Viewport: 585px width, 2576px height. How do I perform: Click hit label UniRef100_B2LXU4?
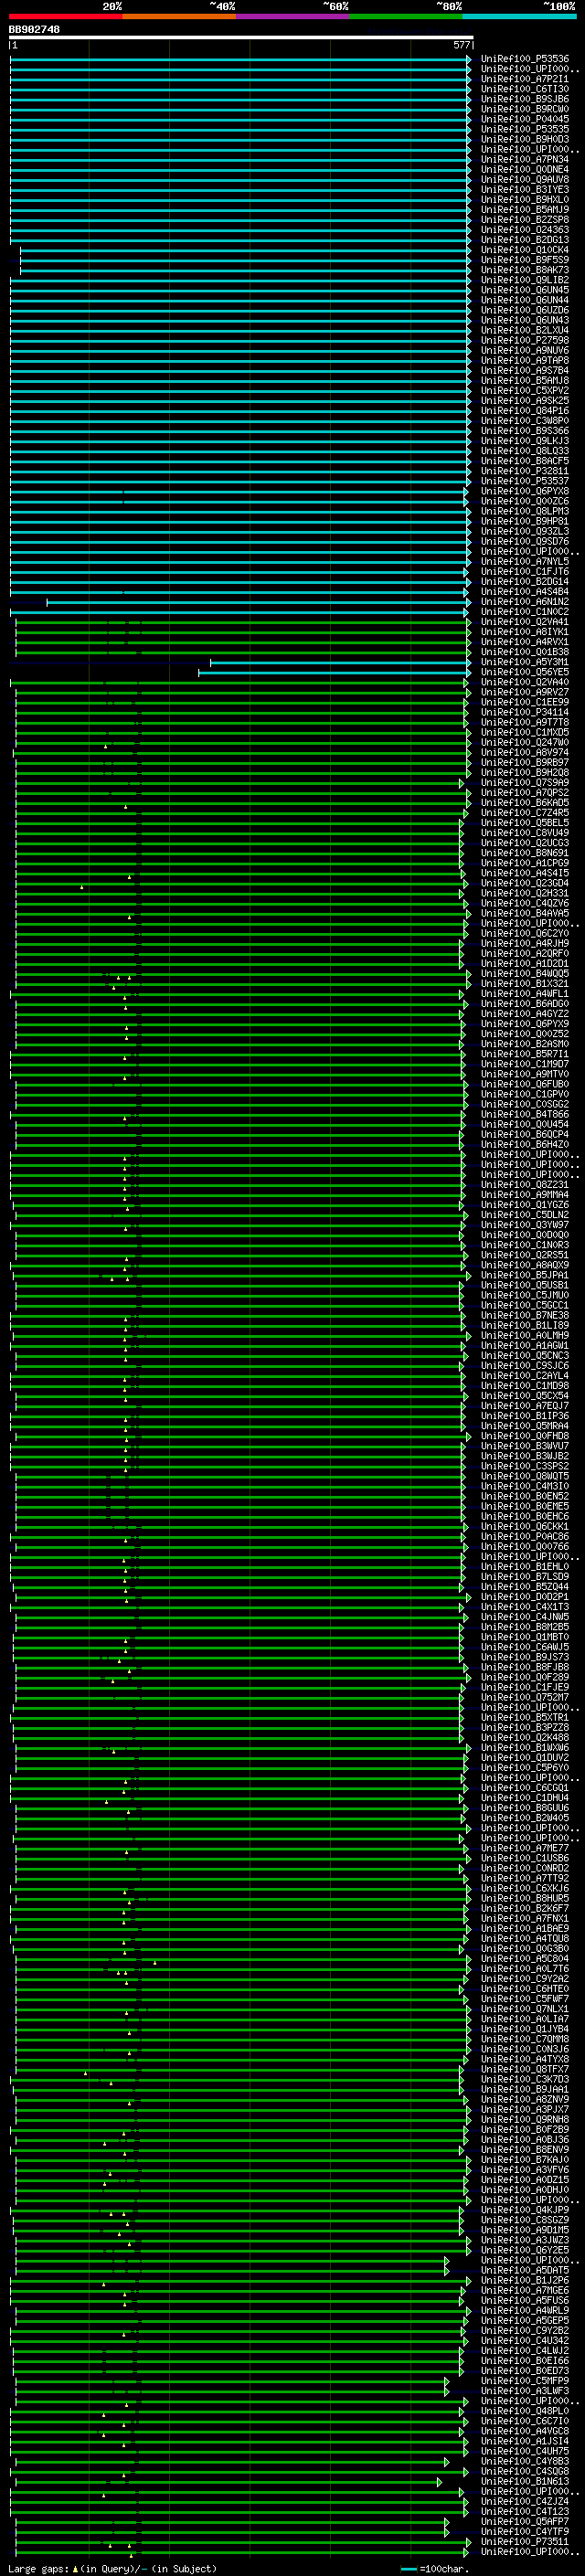coord(525,331)
